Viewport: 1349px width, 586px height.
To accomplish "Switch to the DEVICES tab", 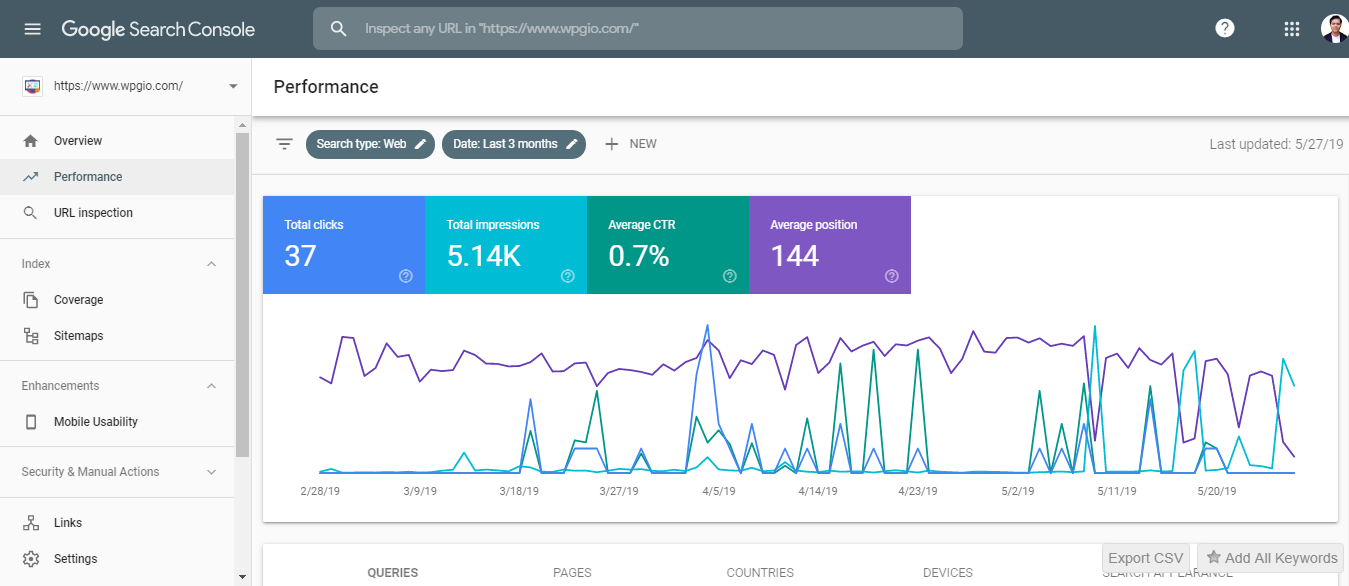I will 948,573.
